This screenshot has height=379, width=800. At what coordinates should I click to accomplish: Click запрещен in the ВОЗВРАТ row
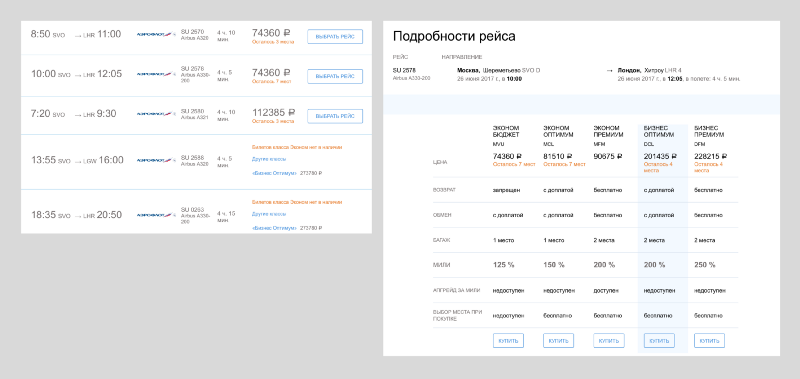pyautogui.click(x=506, y=190)
